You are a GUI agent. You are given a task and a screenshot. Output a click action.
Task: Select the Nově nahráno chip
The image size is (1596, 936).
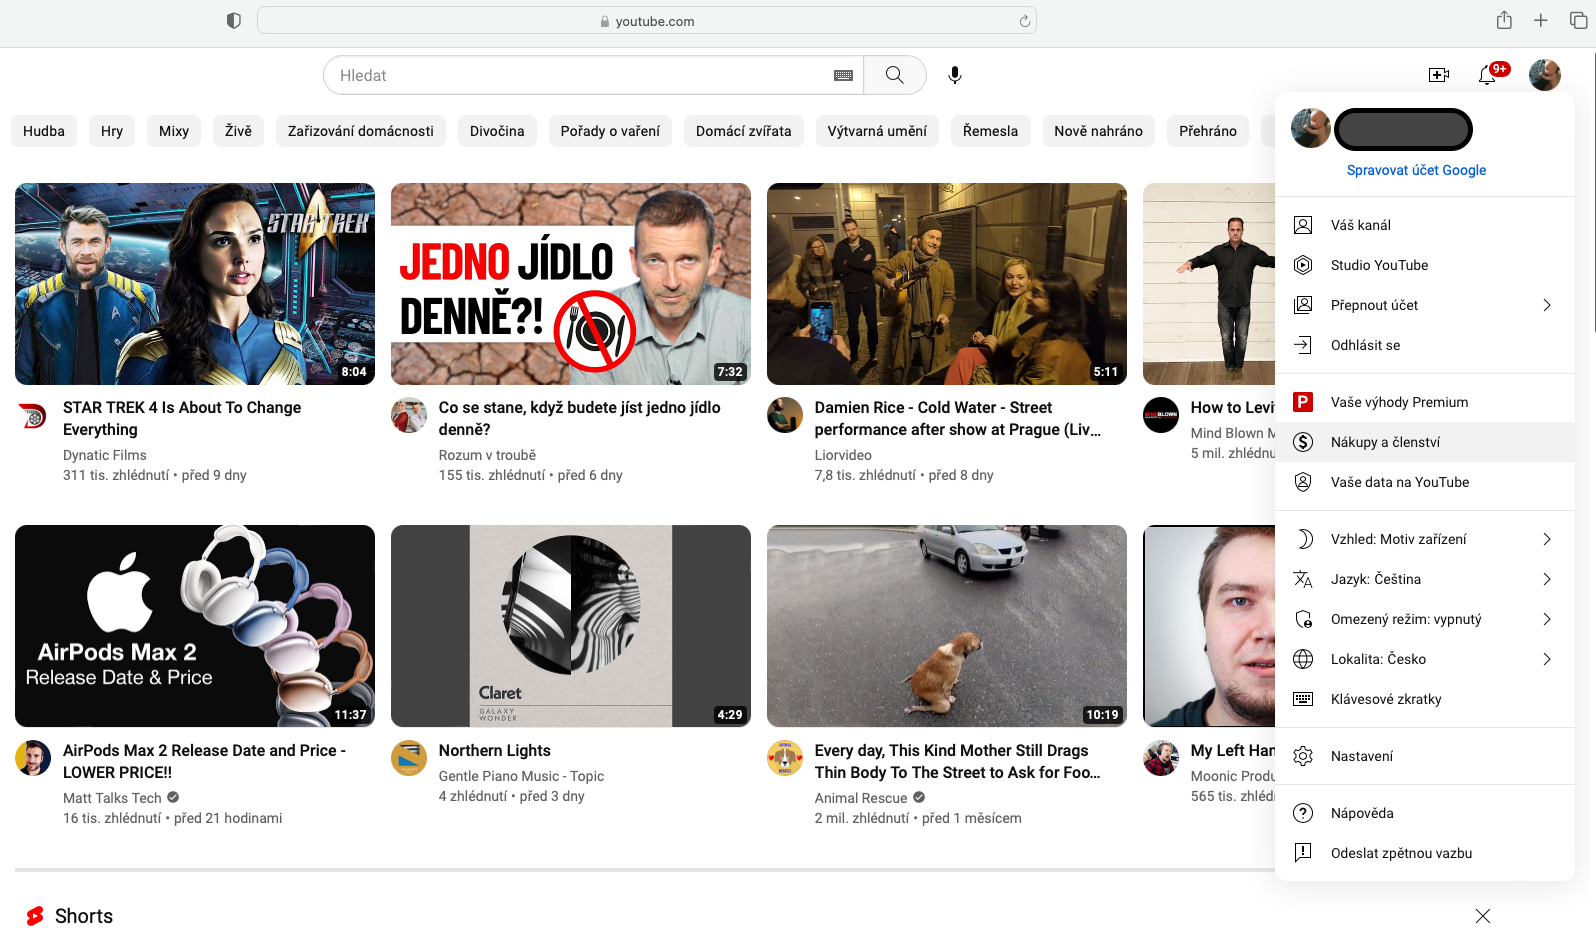pyautogui.click(x=1098, y=131)
